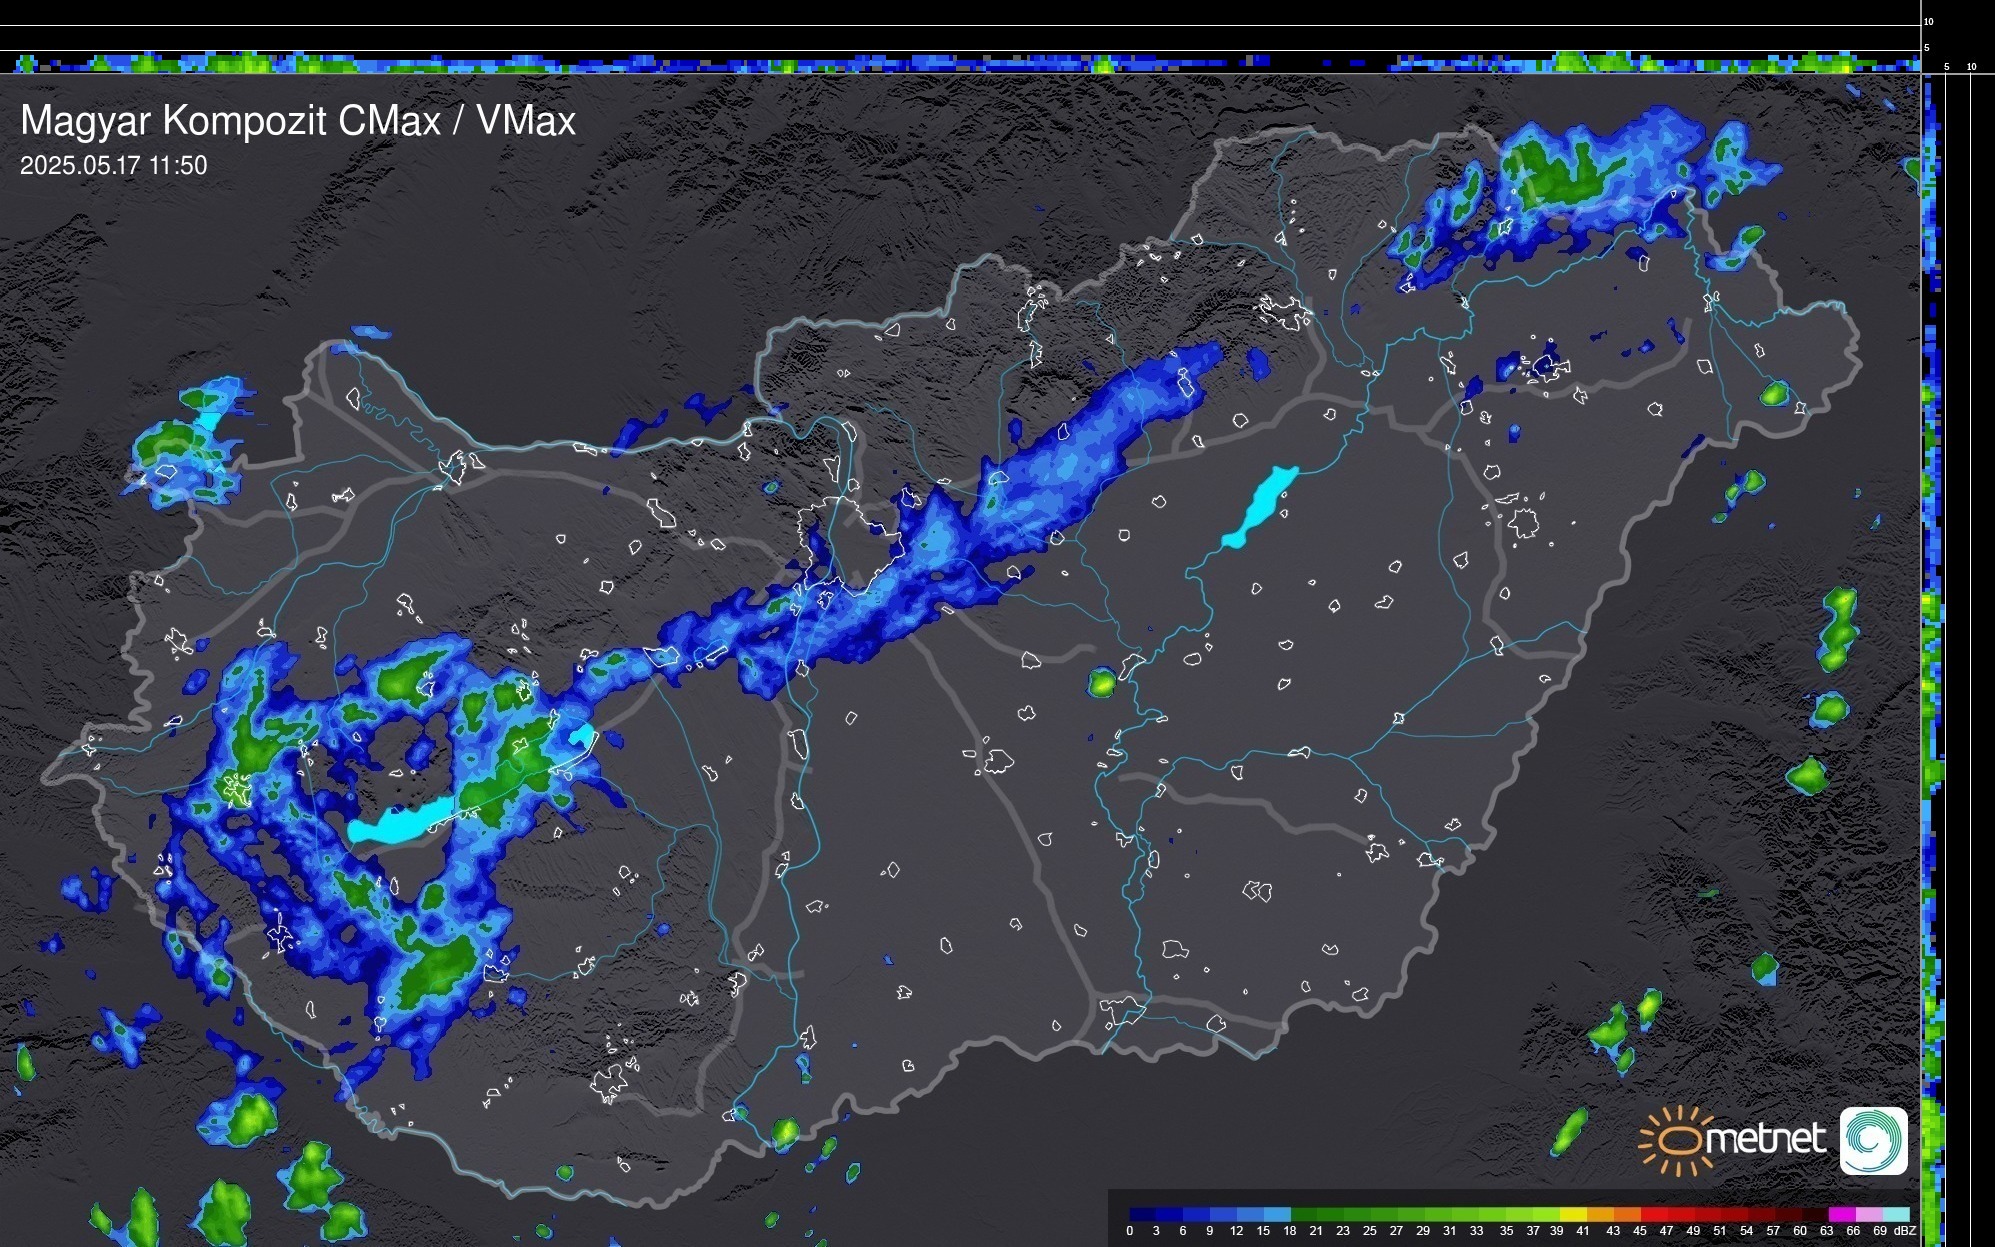
Task: Click the dBZ unit label on legend
Action: click(1905, 1231)
